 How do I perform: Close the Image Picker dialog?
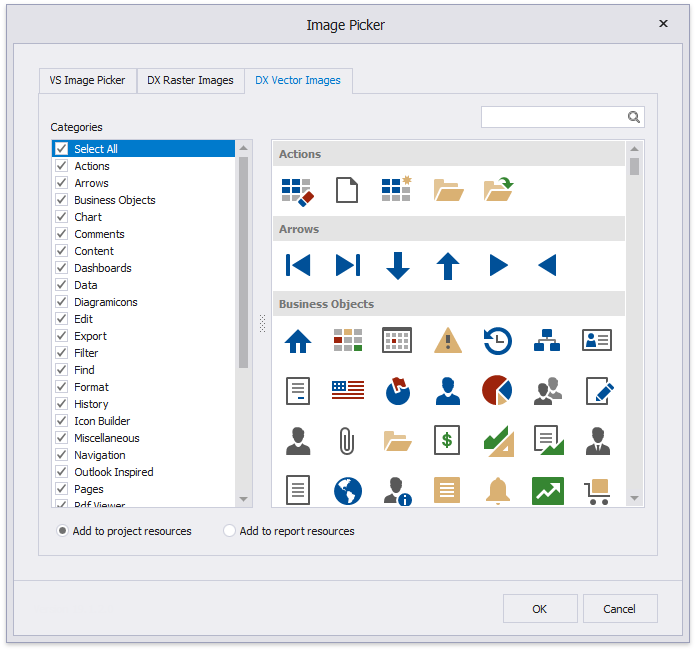663,24
